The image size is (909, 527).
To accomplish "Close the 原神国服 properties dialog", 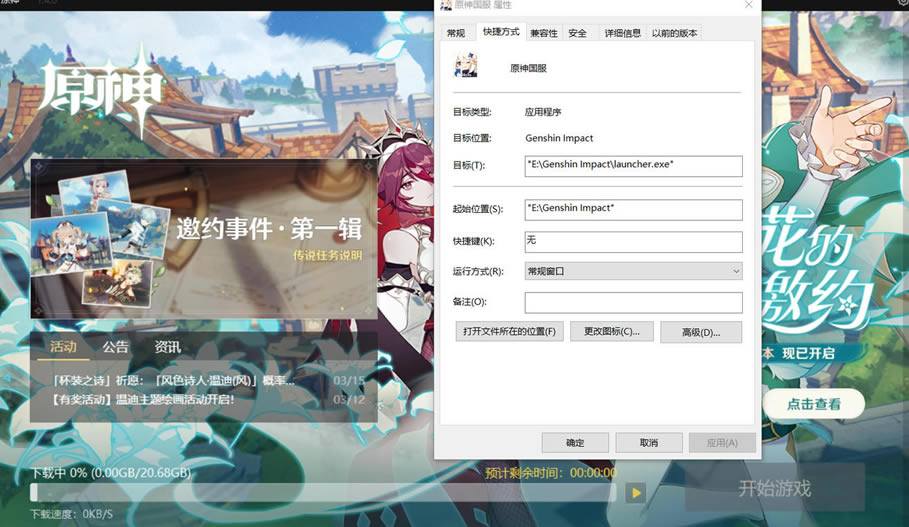I will [x=748, y=5].
